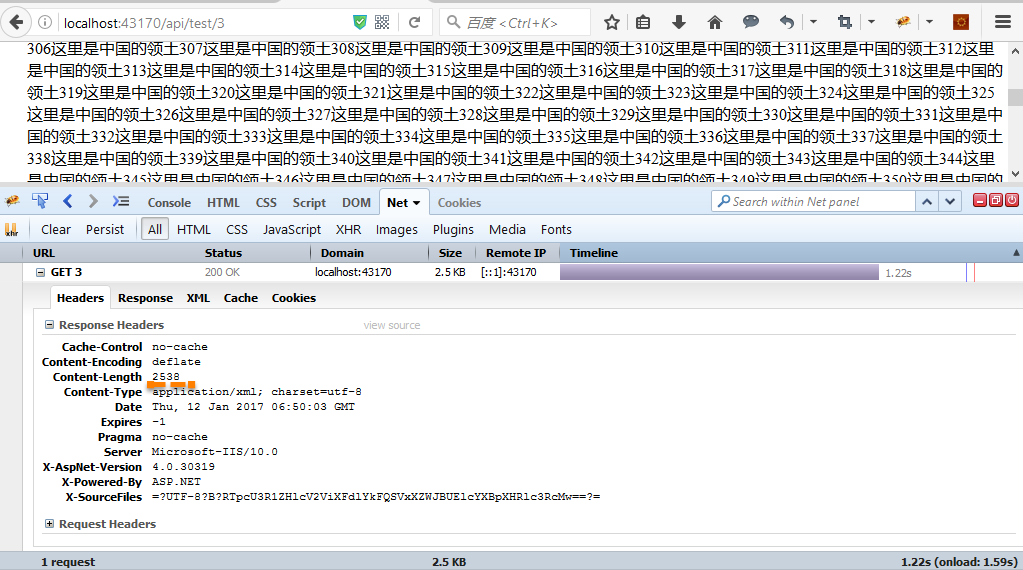This screenshot has height=570, width=1023.
Task: Filter requests by Plugins
Action: pyautogui.click(x=453, y=230)
